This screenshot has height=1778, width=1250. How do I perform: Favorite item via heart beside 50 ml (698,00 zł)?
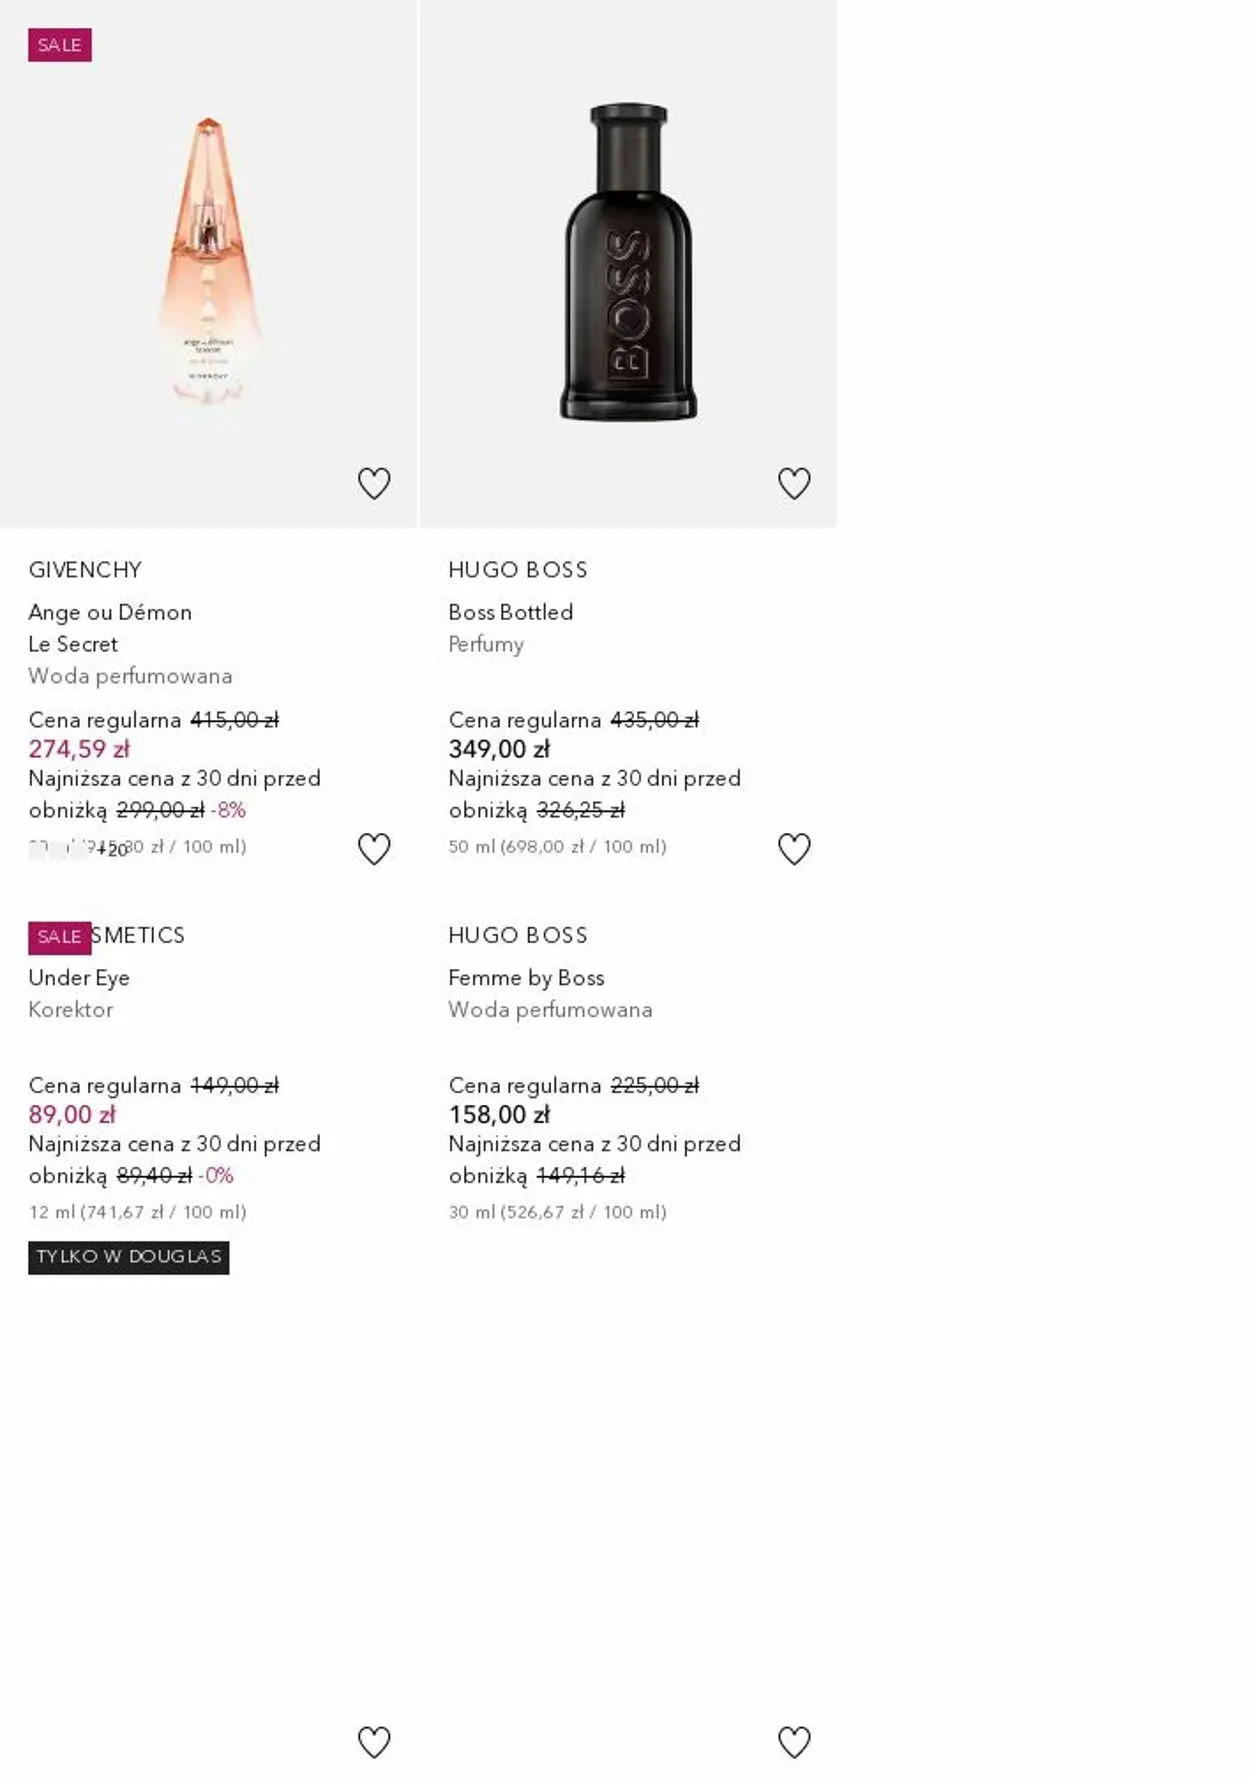point(794,849)
